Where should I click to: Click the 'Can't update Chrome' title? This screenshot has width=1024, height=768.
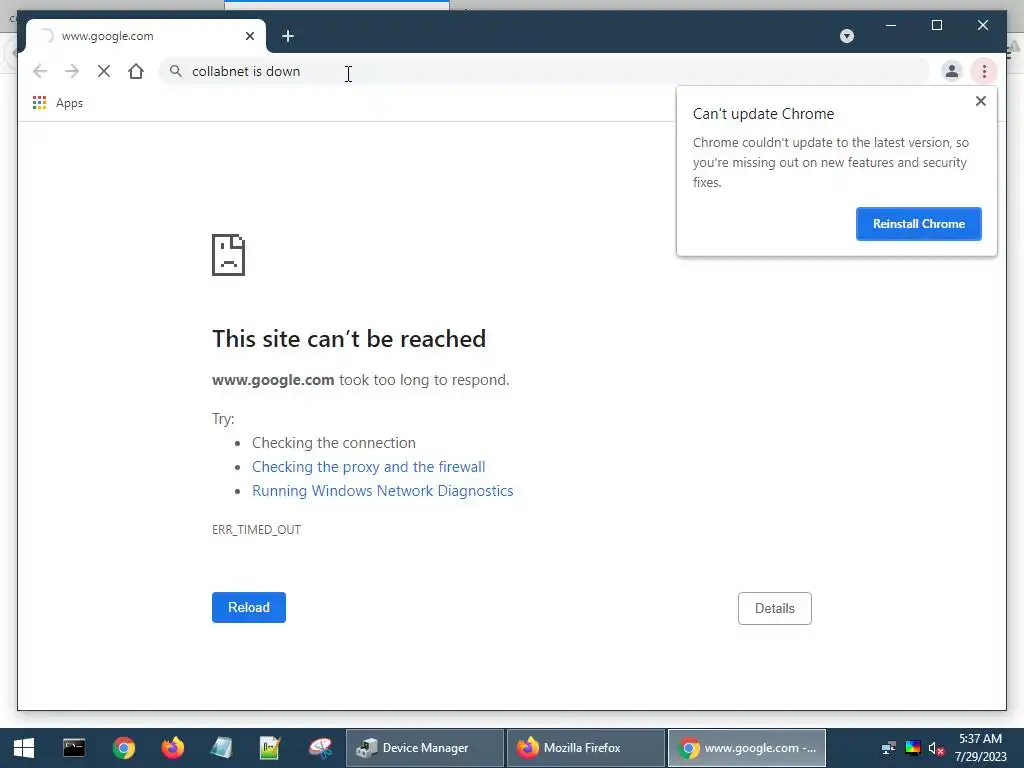pyautogui.click(x=763, y=114)
